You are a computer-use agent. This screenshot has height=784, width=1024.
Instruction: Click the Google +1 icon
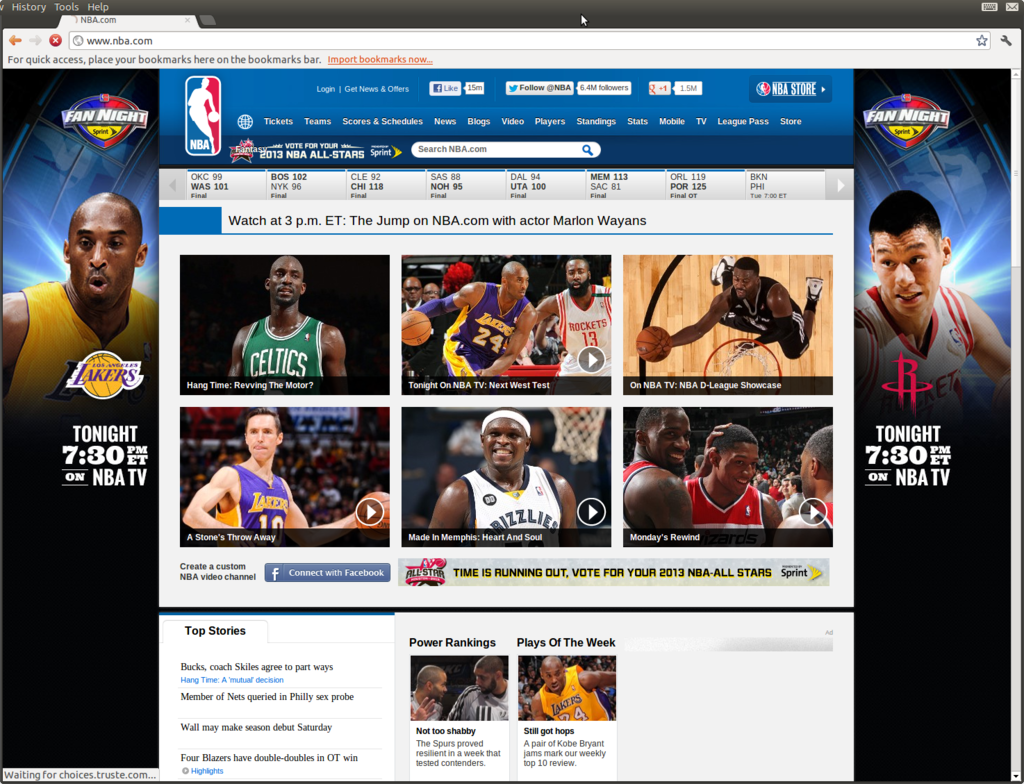657,88
